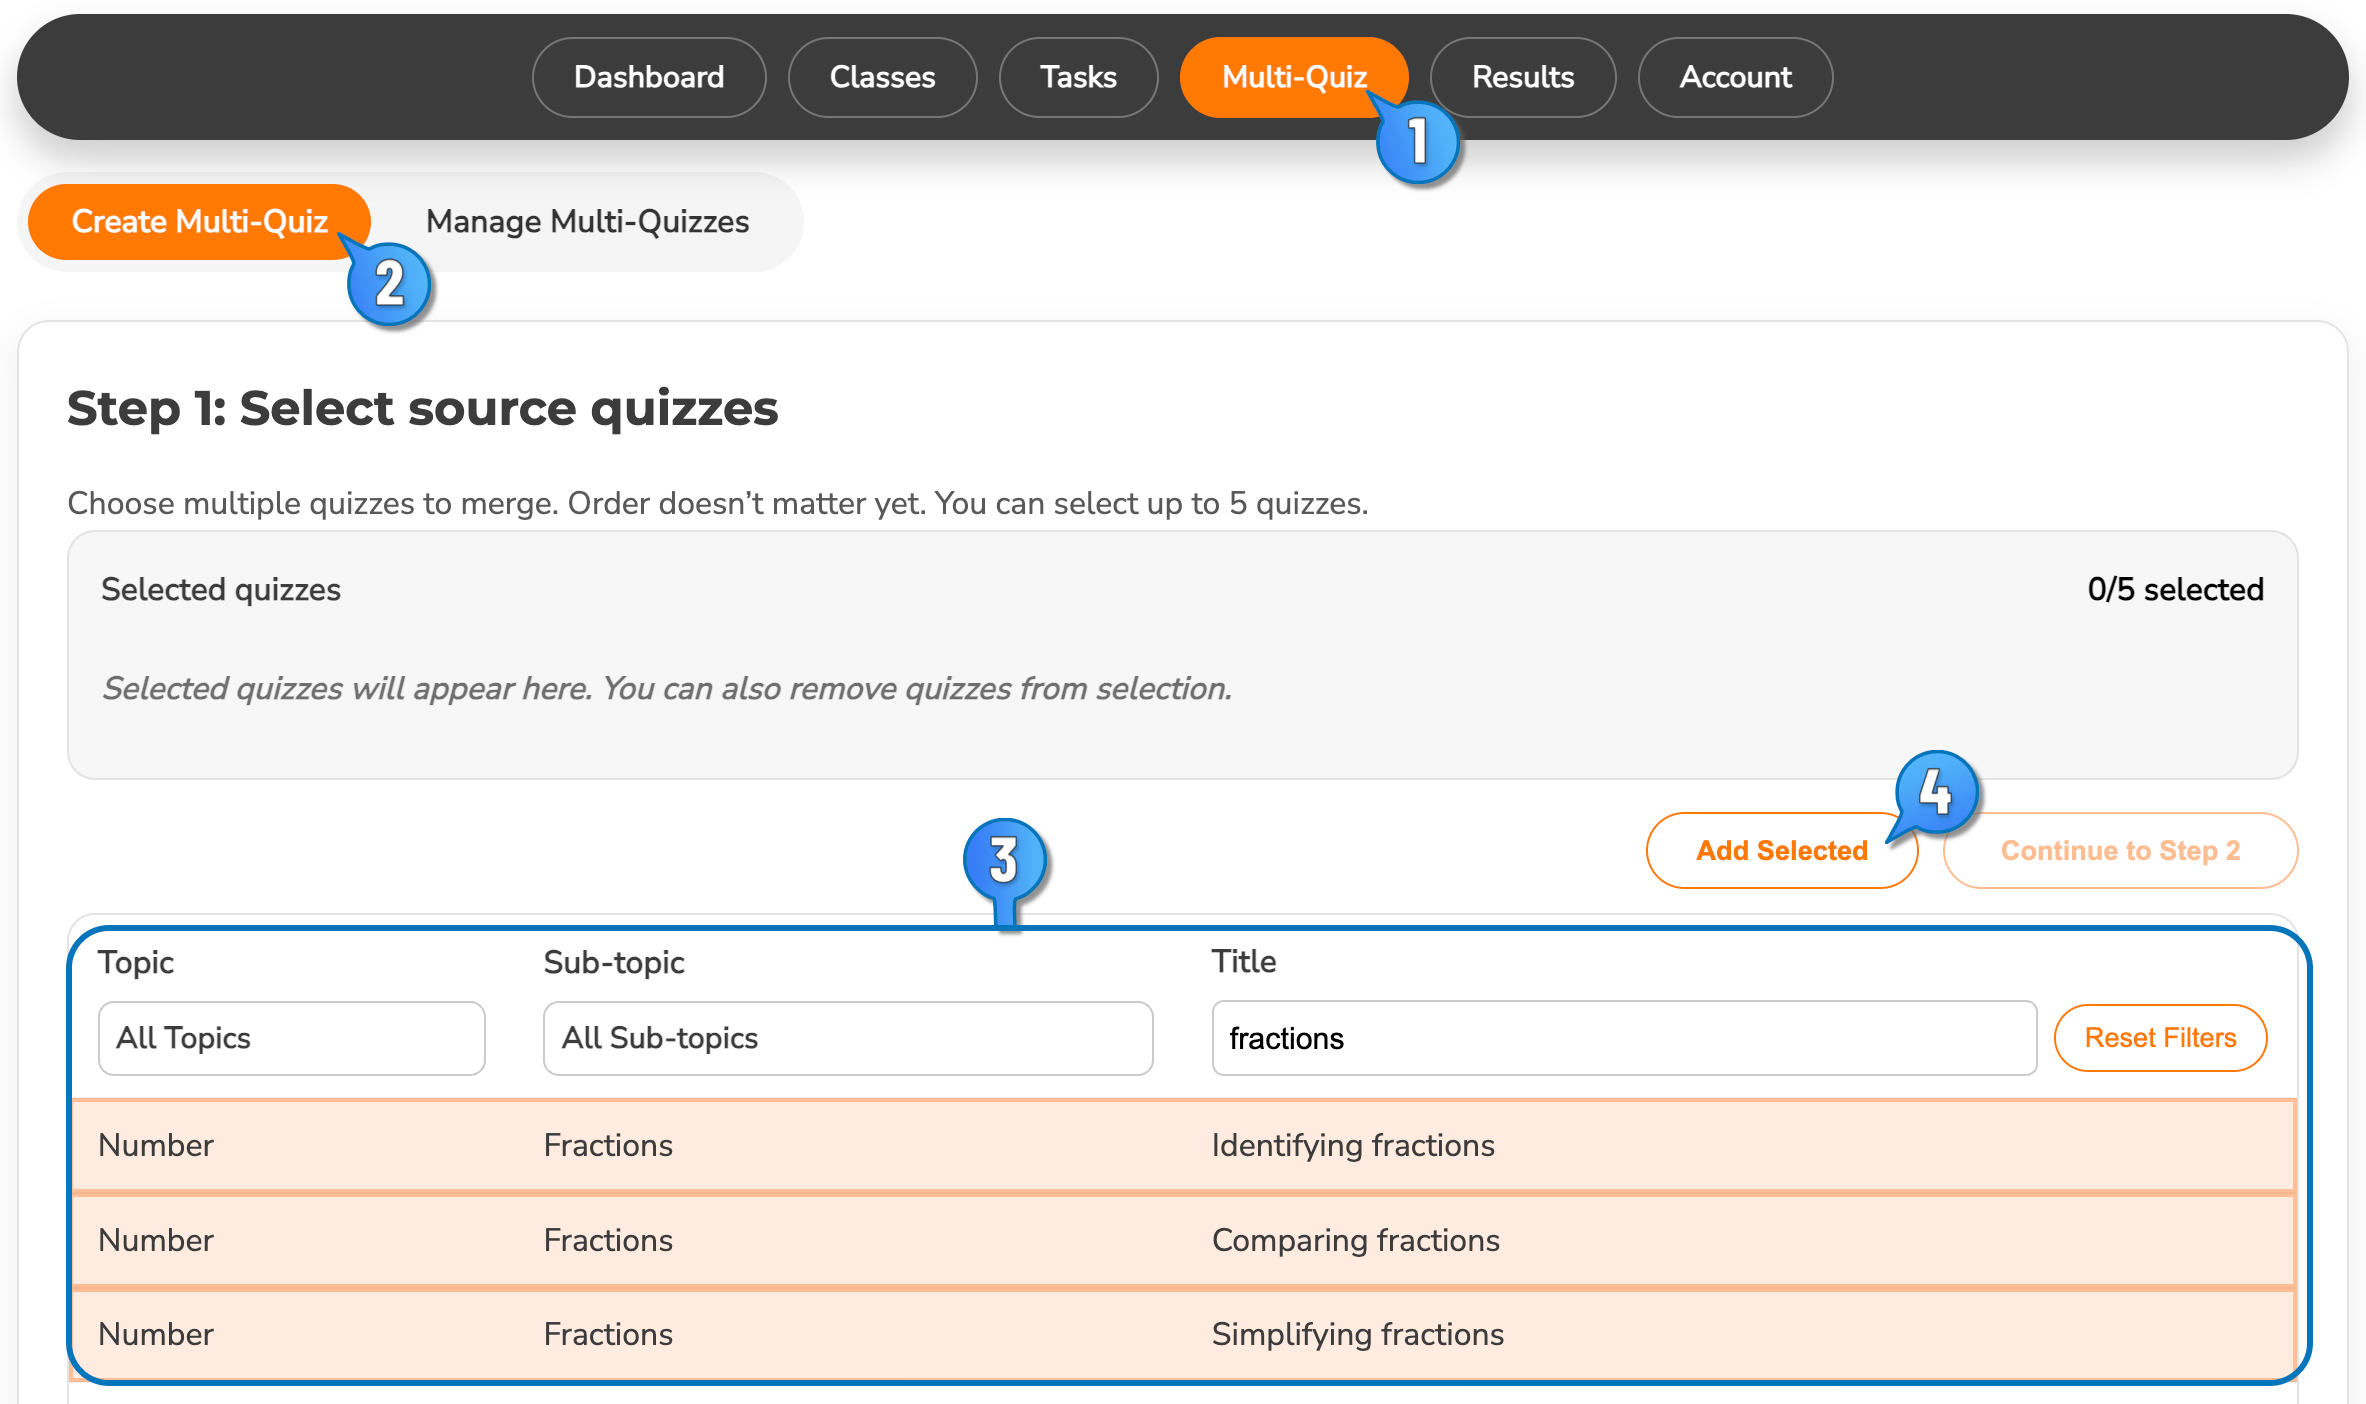Select the Comparing fractions quiz row
This screenshot has height=1404, width=2366.
[x=1182, y=1240]
